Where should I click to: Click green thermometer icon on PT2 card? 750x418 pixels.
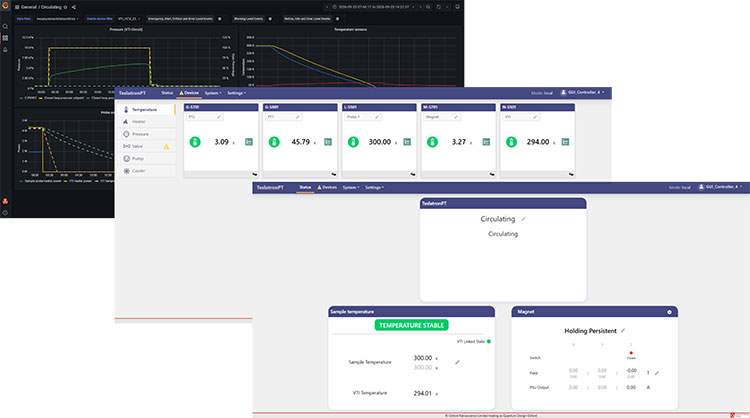pos(195,142)
